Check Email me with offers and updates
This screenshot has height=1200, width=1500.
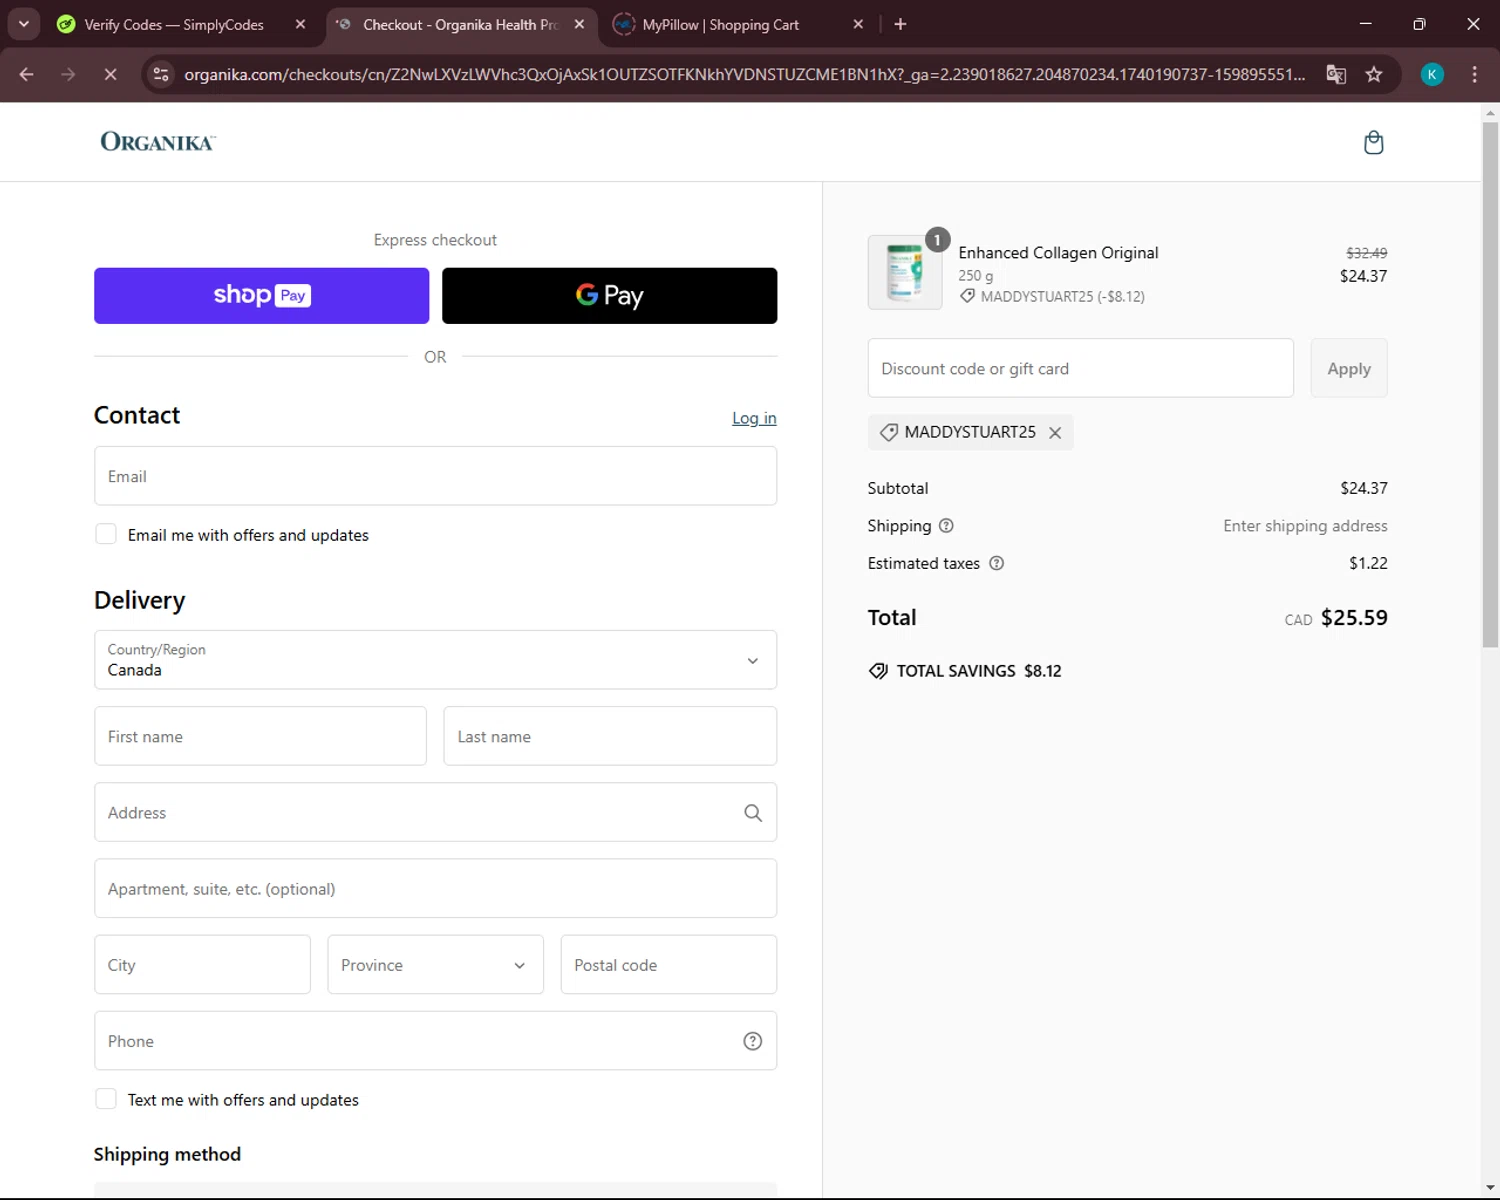(x=106, y=534)
